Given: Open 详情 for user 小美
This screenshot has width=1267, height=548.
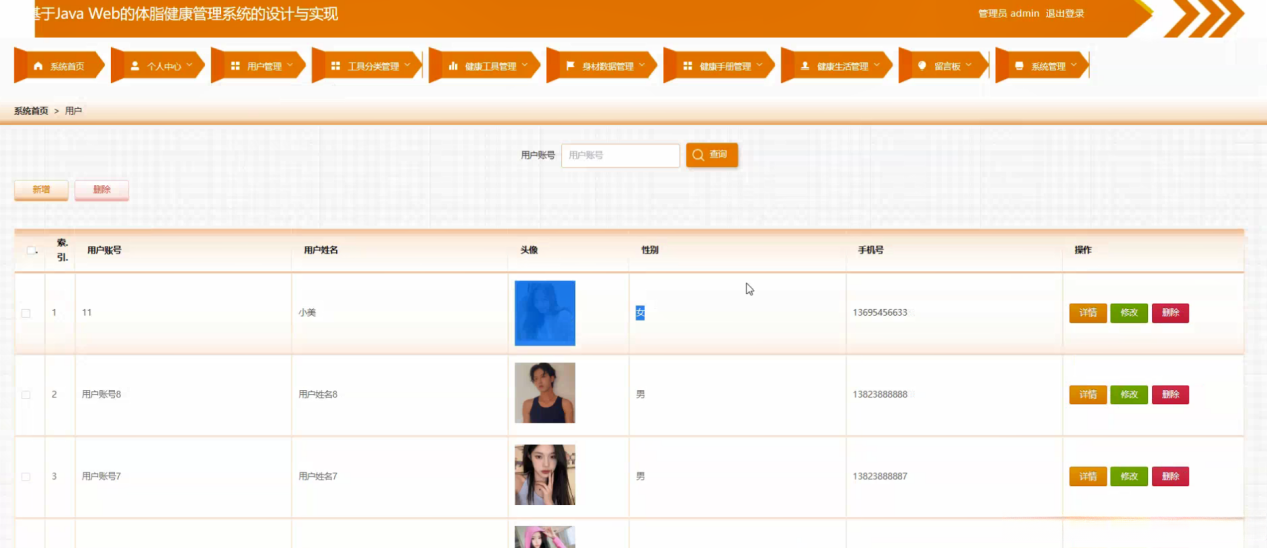Looking at the screenshot, I should (1088, 313).
